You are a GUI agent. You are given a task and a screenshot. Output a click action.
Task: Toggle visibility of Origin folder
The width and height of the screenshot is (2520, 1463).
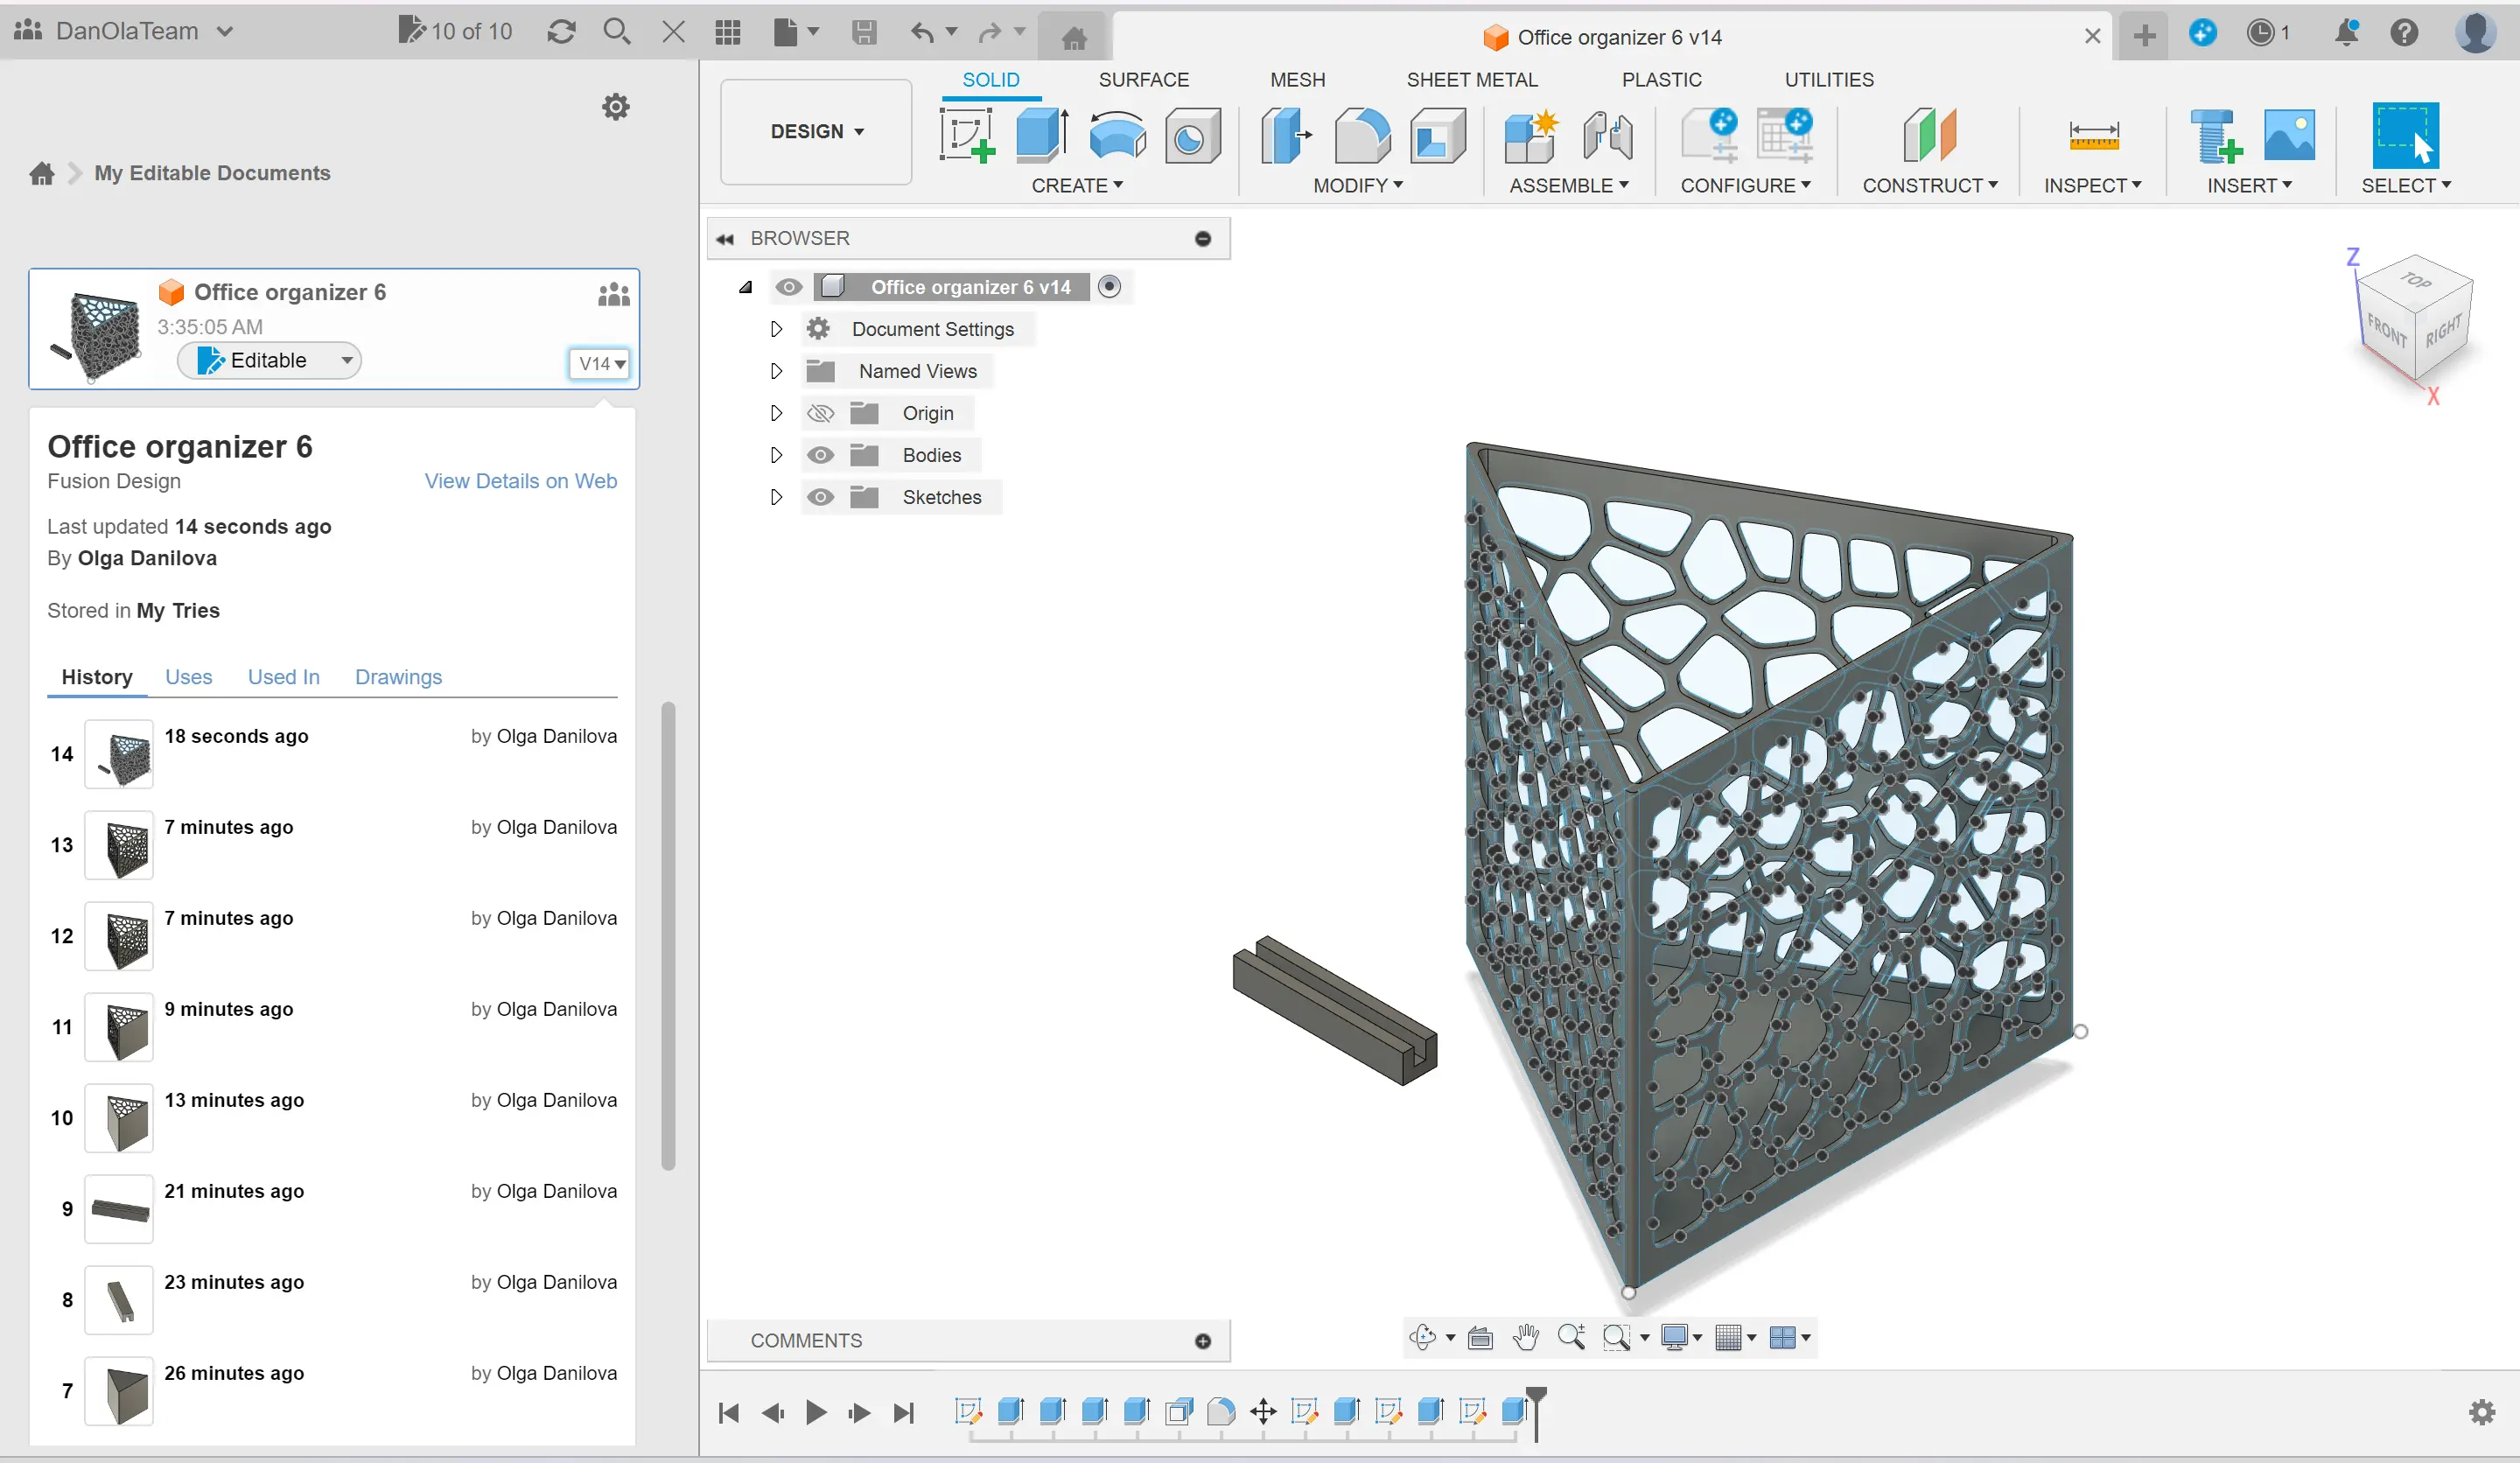pos(820,413)
